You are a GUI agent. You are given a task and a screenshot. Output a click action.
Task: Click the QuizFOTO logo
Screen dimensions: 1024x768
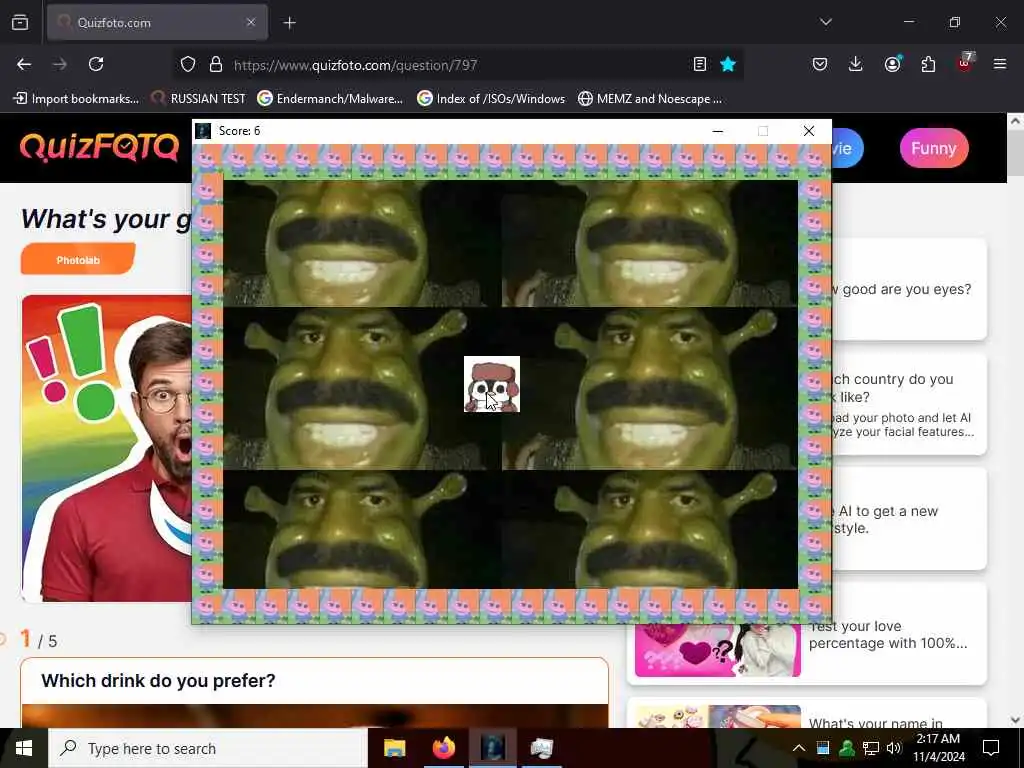click(x=99, y=148)
